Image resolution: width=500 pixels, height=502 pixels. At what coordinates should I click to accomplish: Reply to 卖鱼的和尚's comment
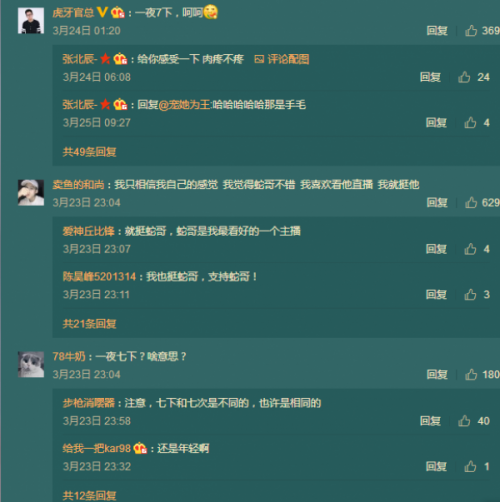[x=437, y=202]
